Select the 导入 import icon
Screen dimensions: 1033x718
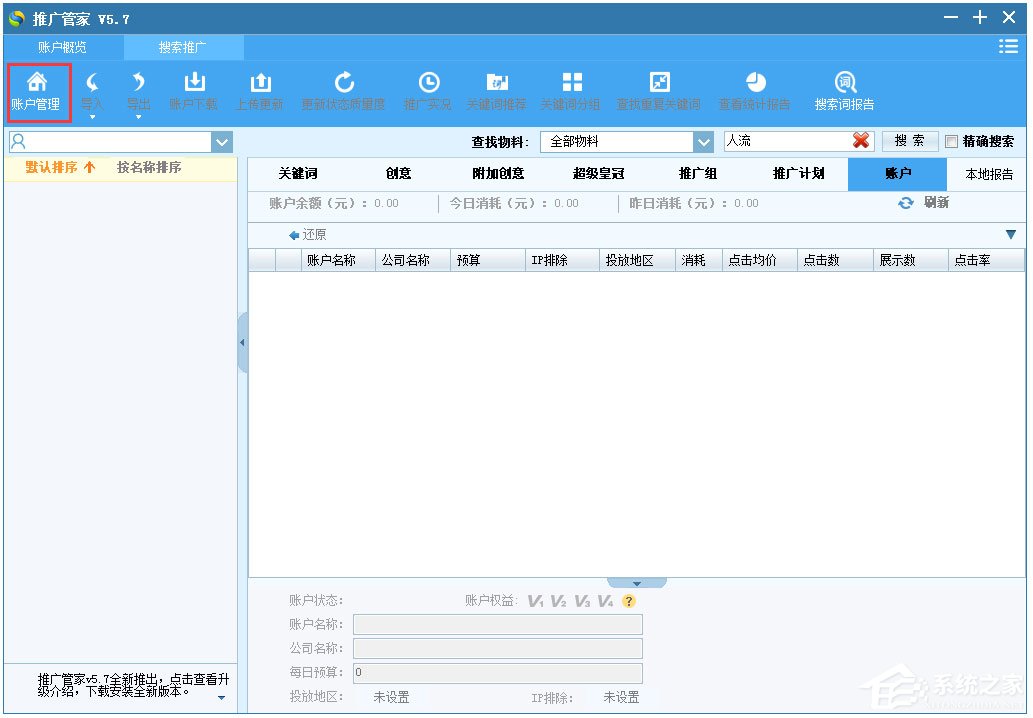[91, 91]
